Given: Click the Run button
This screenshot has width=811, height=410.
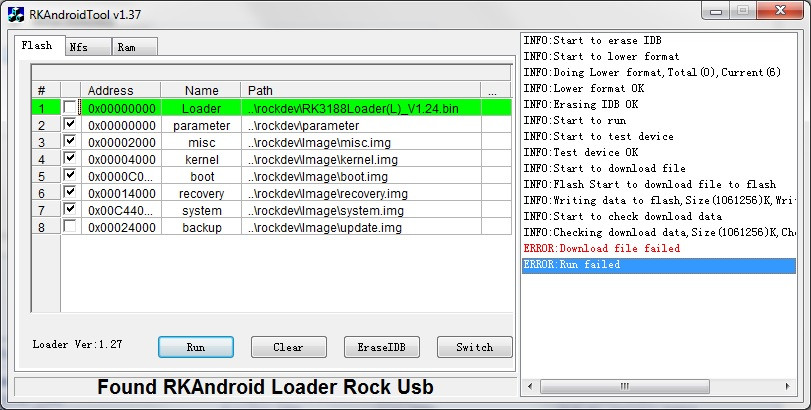Looking at the screenshot, I should (196, 347).
